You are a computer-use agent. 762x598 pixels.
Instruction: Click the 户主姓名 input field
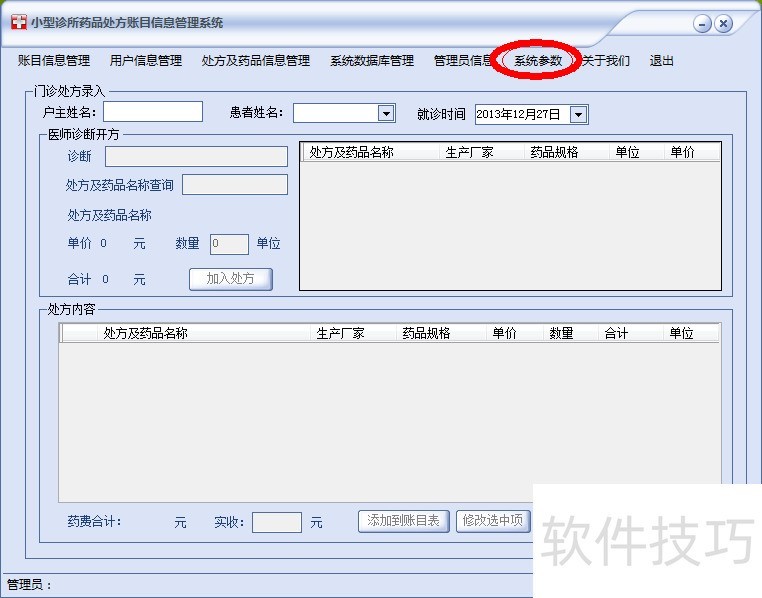point(152,112)
